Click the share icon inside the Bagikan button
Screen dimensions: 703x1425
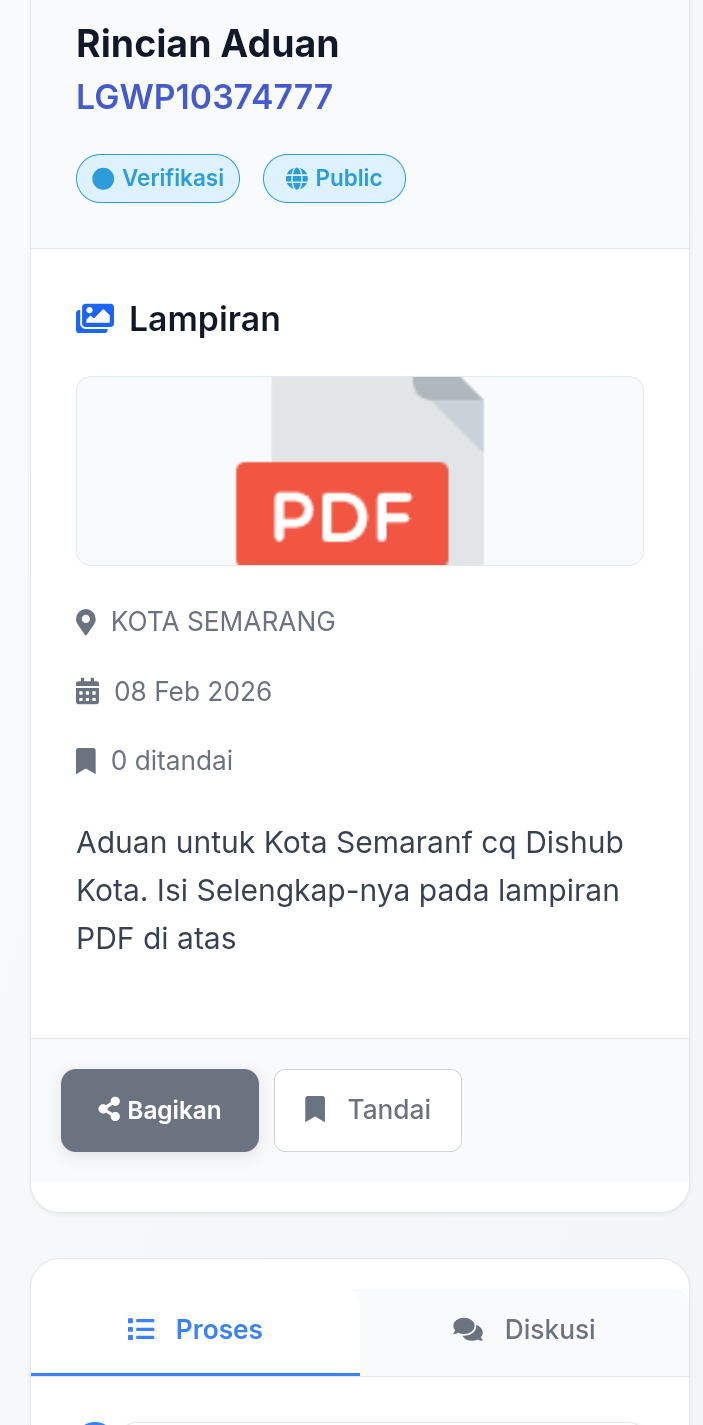pyautogui.click(x=110, y=1109)
